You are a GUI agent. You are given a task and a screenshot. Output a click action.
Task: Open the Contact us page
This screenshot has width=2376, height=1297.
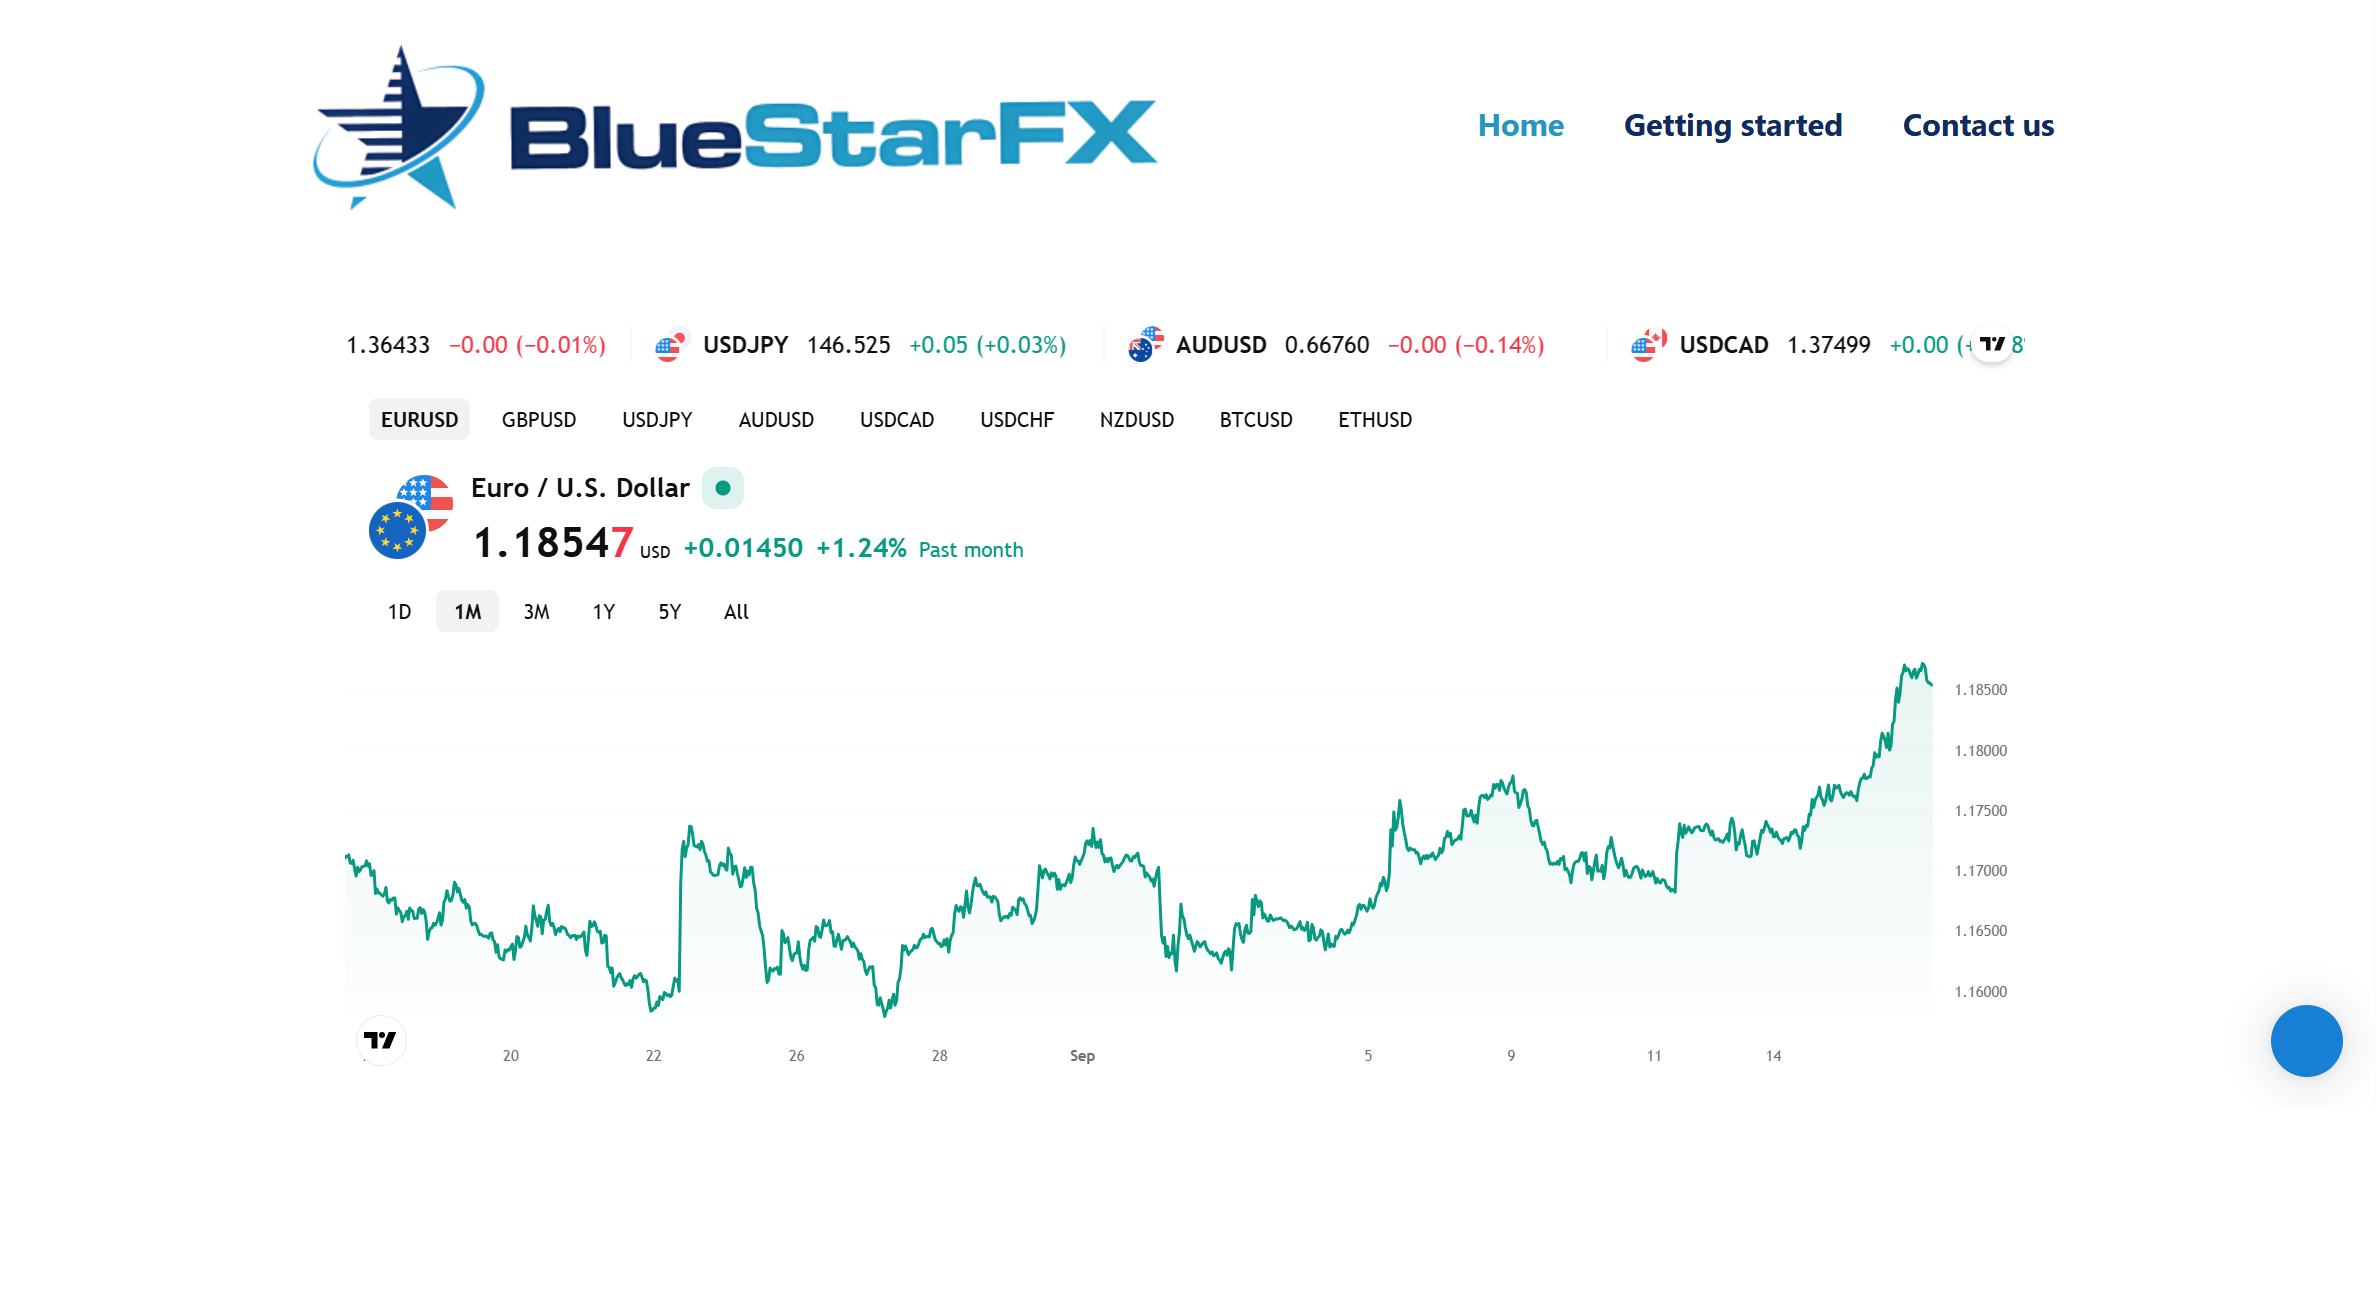coord(1978,125)
